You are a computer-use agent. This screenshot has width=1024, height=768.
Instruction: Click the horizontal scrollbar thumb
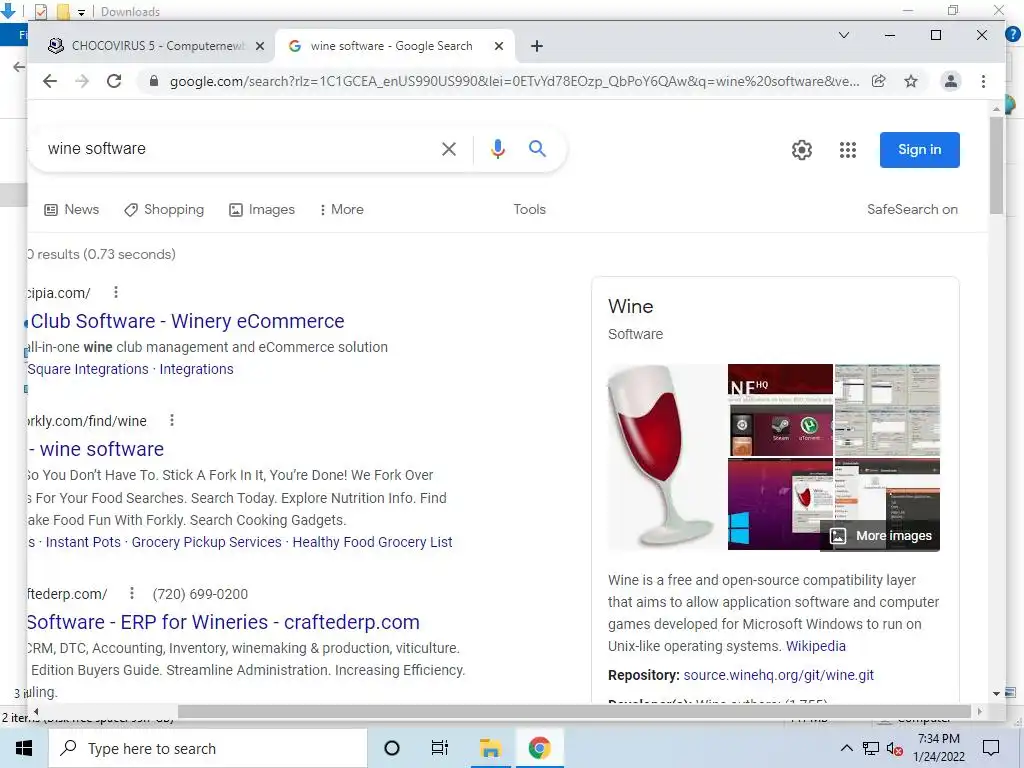tap(575, 711)
